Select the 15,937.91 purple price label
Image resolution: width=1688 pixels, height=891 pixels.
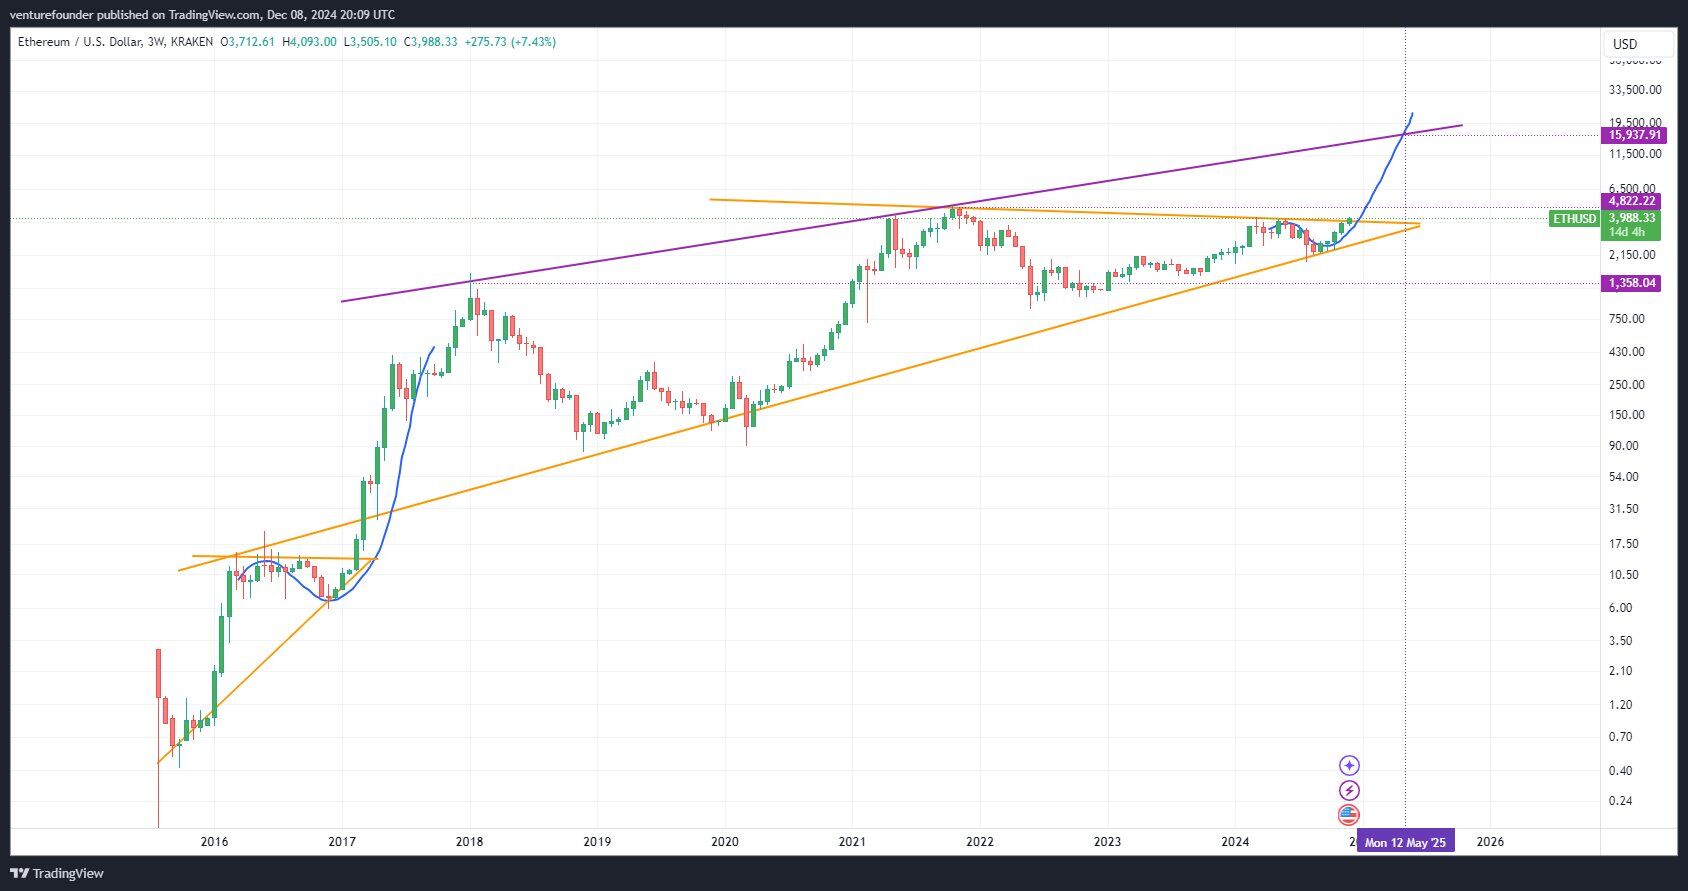tap(1634, 135)
